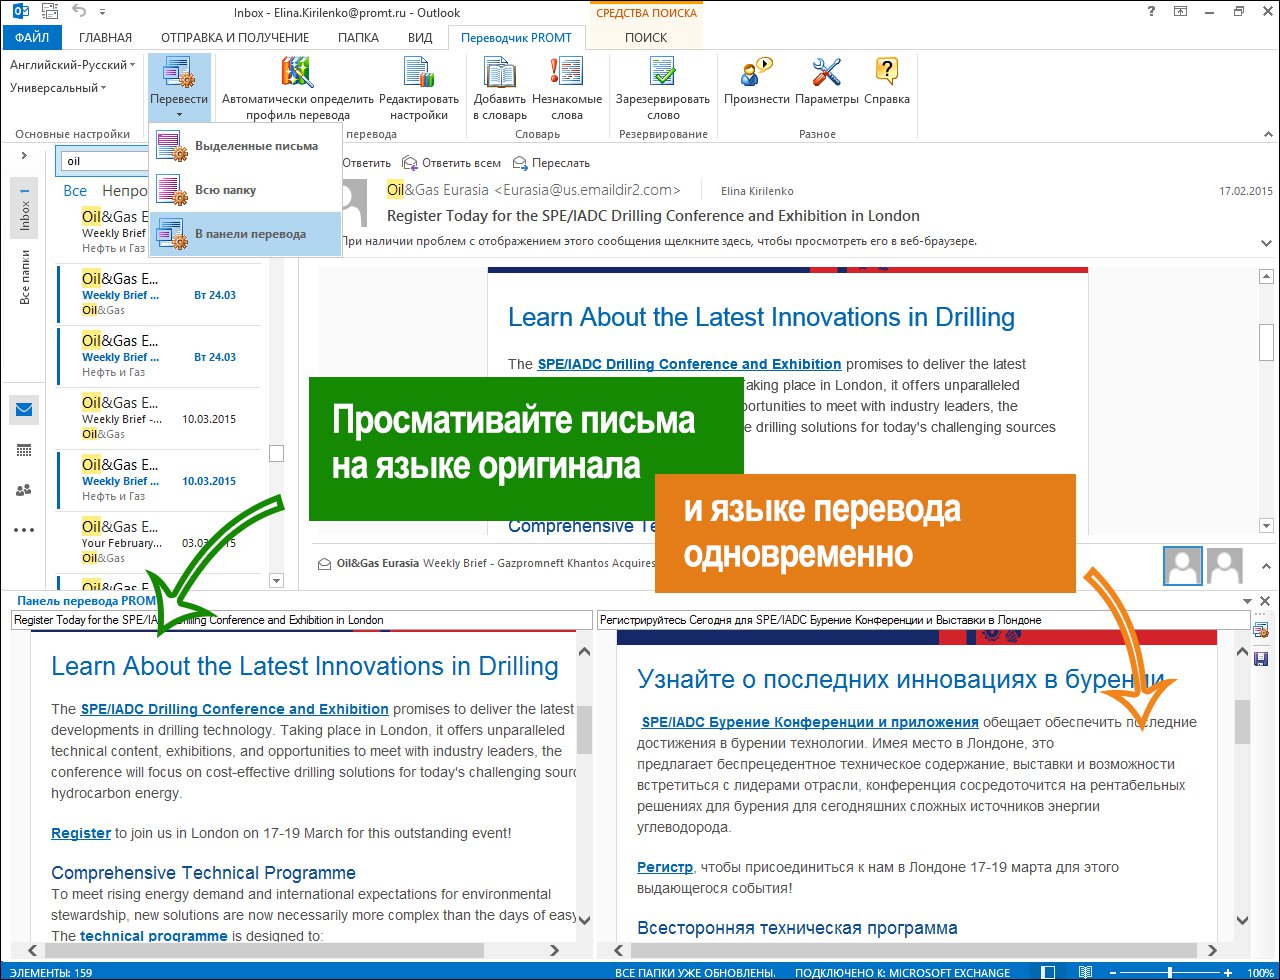Click the first contact photo in the people pane
The width and height of the screenshot is (1280, 980).
click(1183, 566)
